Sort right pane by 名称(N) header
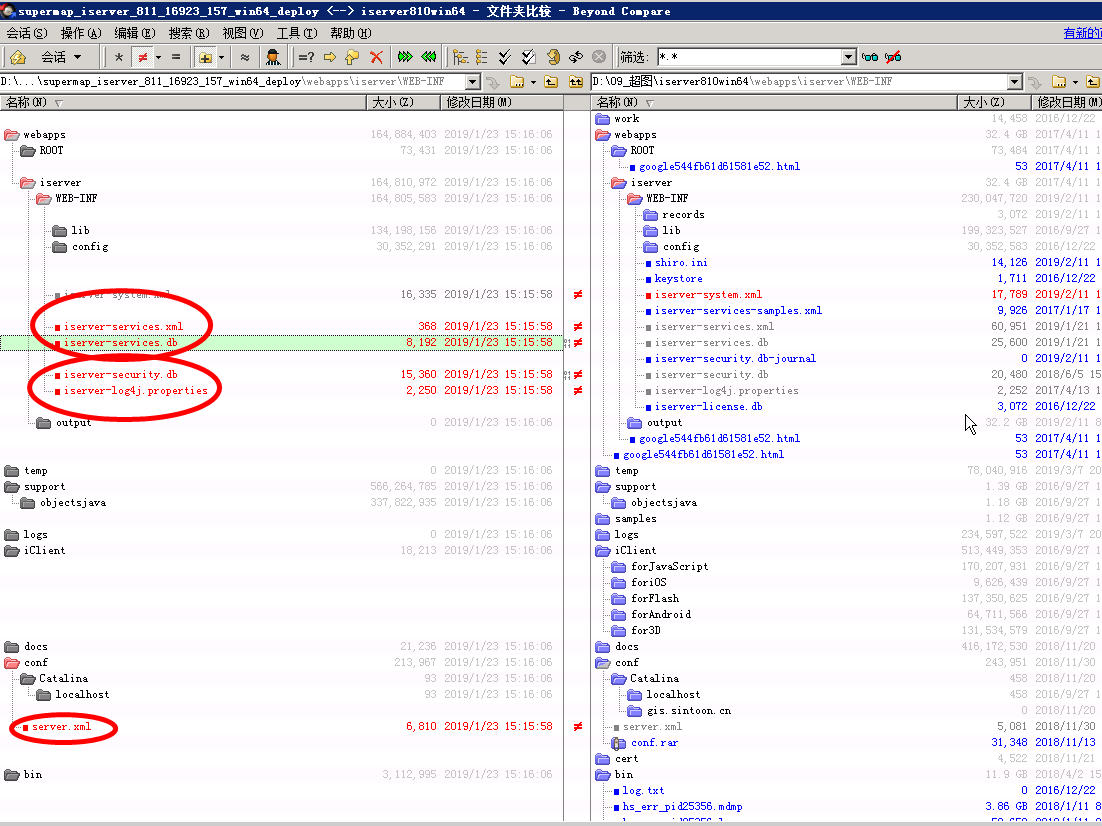Viewport: 1102px width, 826px height. 774,103
